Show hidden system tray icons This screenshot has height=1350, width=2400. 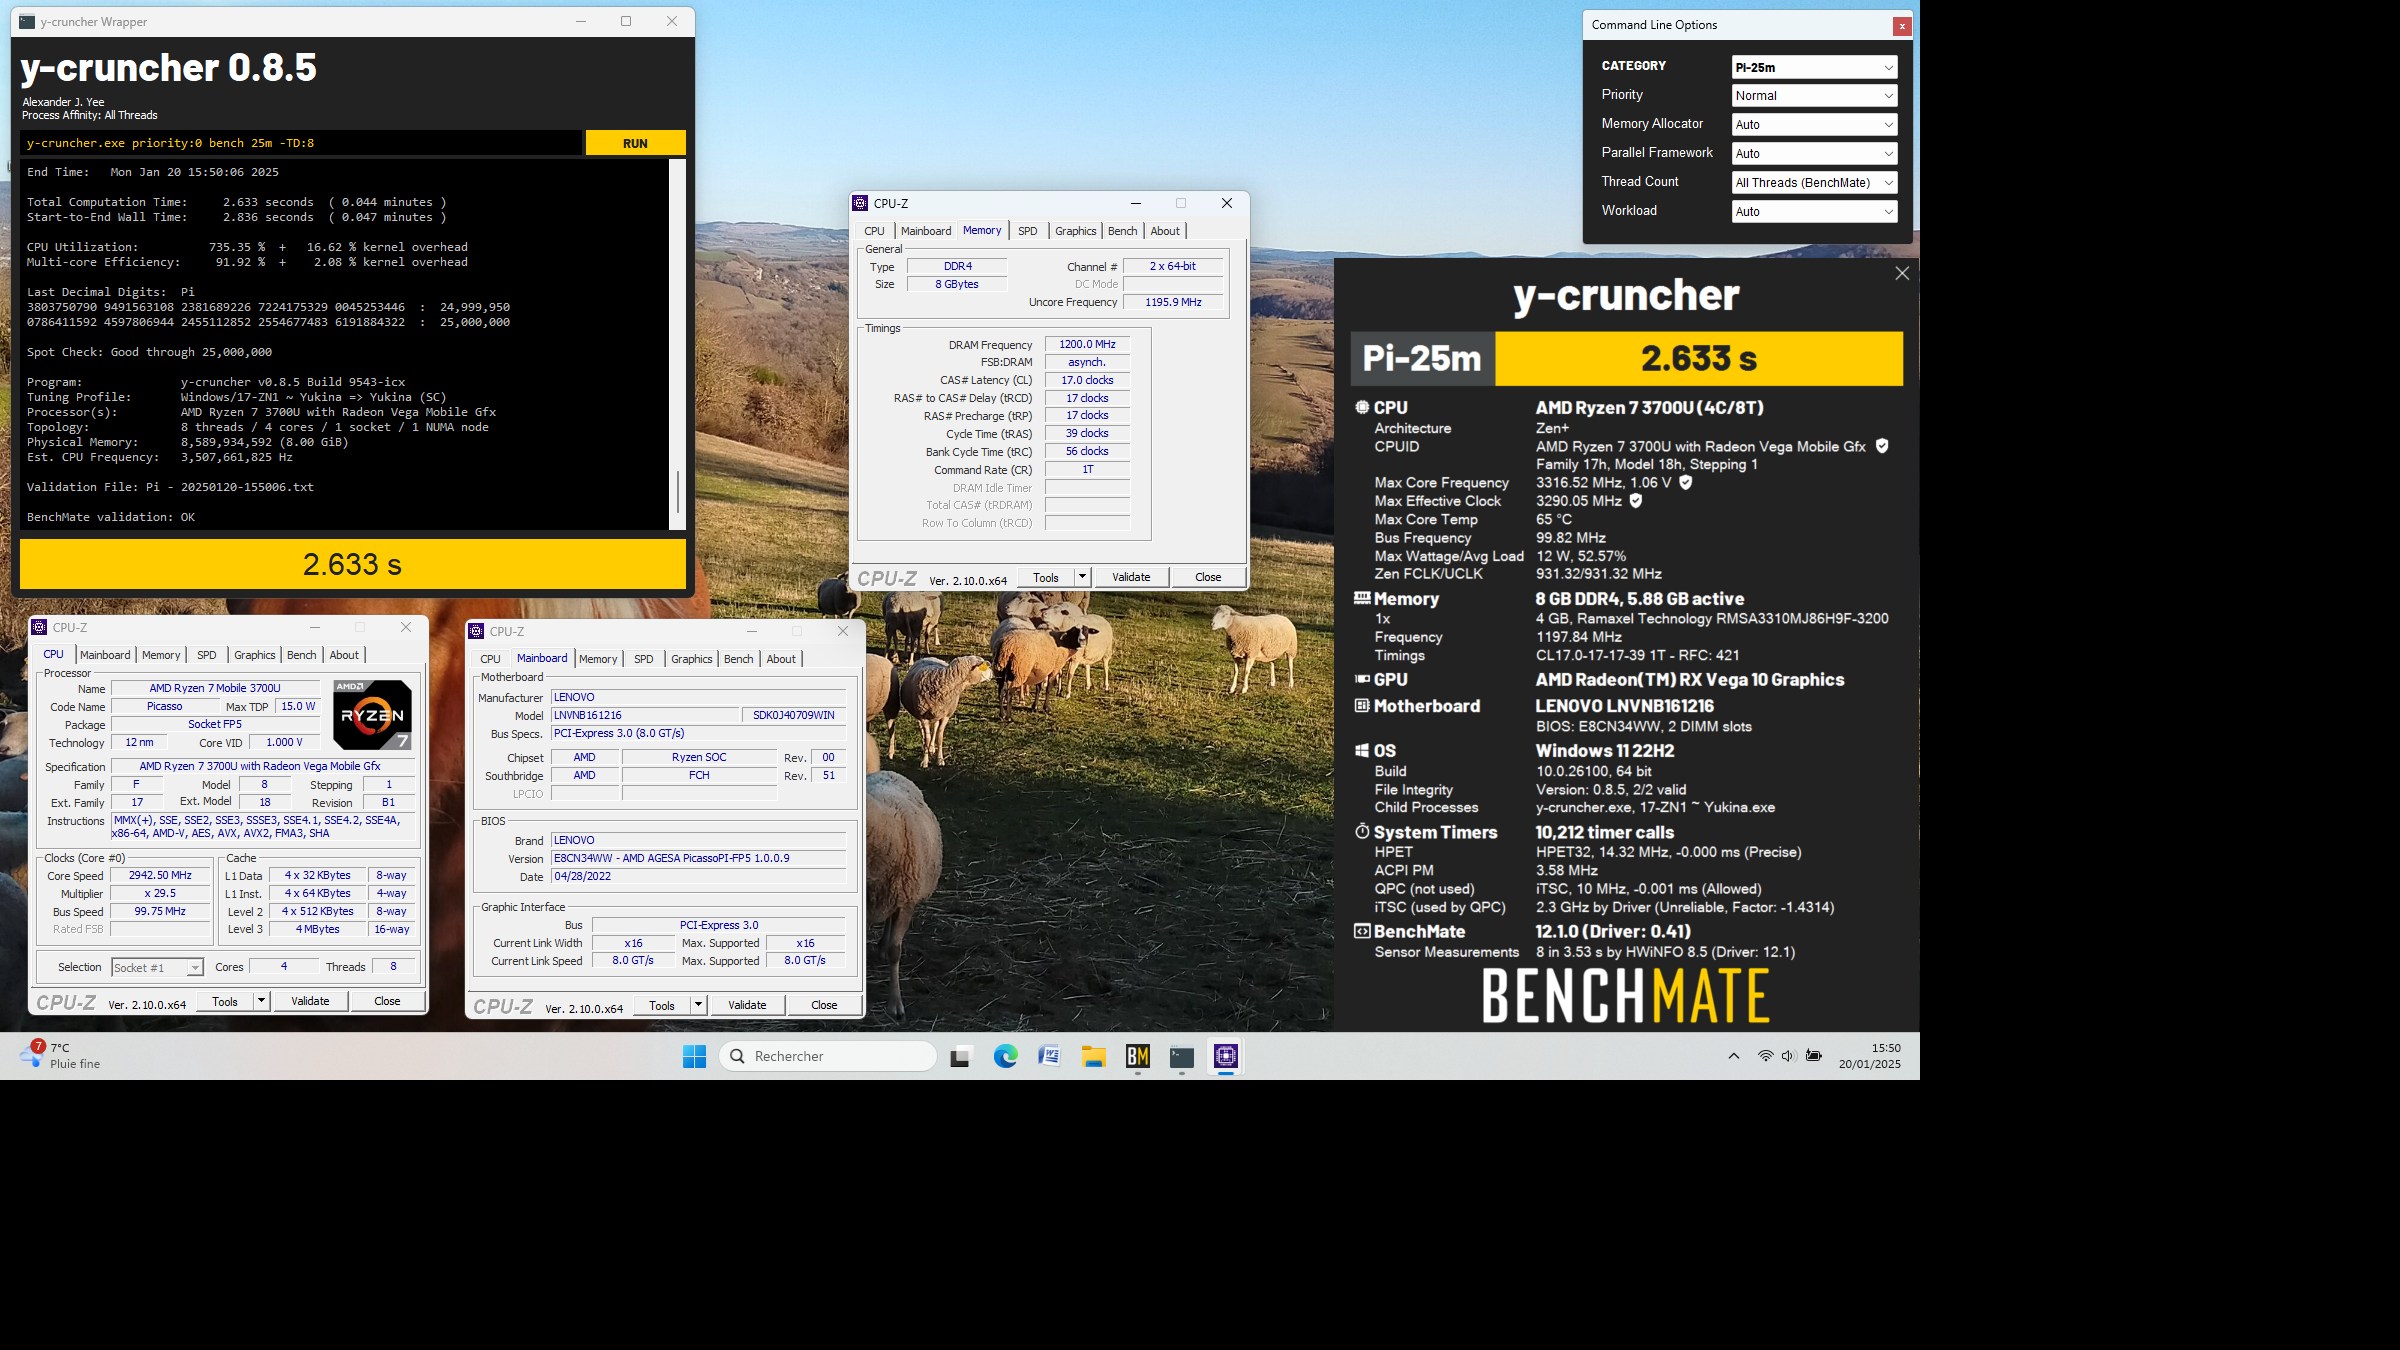click(x=1733, y=1056)
